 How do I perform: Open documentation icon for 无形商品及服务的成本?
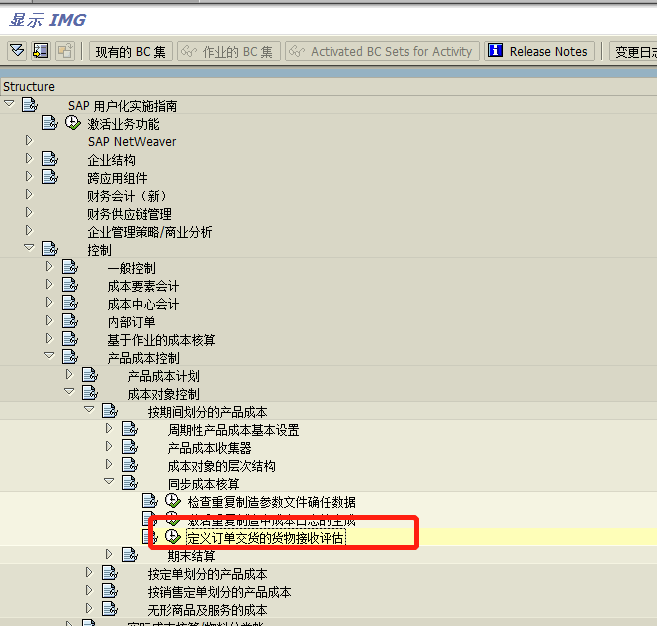pos(110,608)
